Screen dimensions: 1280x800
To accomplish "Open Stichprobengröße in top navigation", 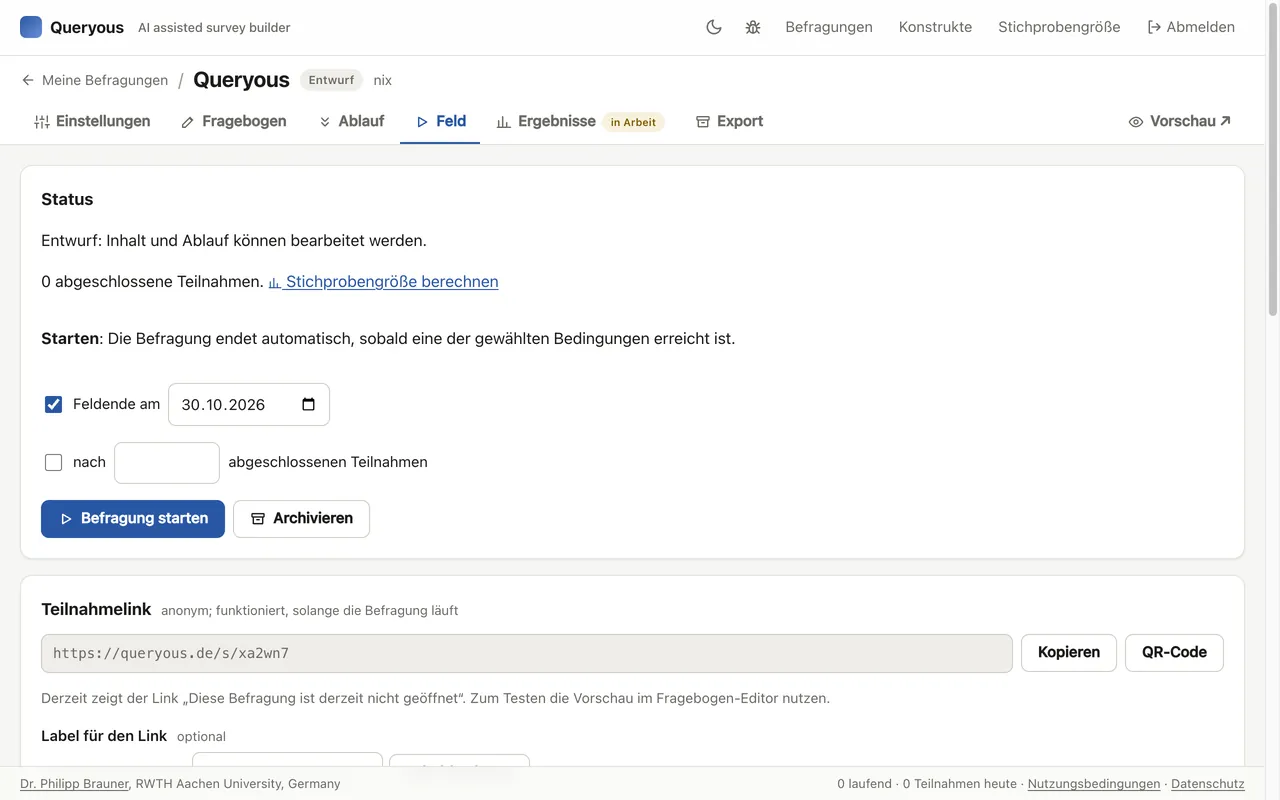I will pos(1059,27).
